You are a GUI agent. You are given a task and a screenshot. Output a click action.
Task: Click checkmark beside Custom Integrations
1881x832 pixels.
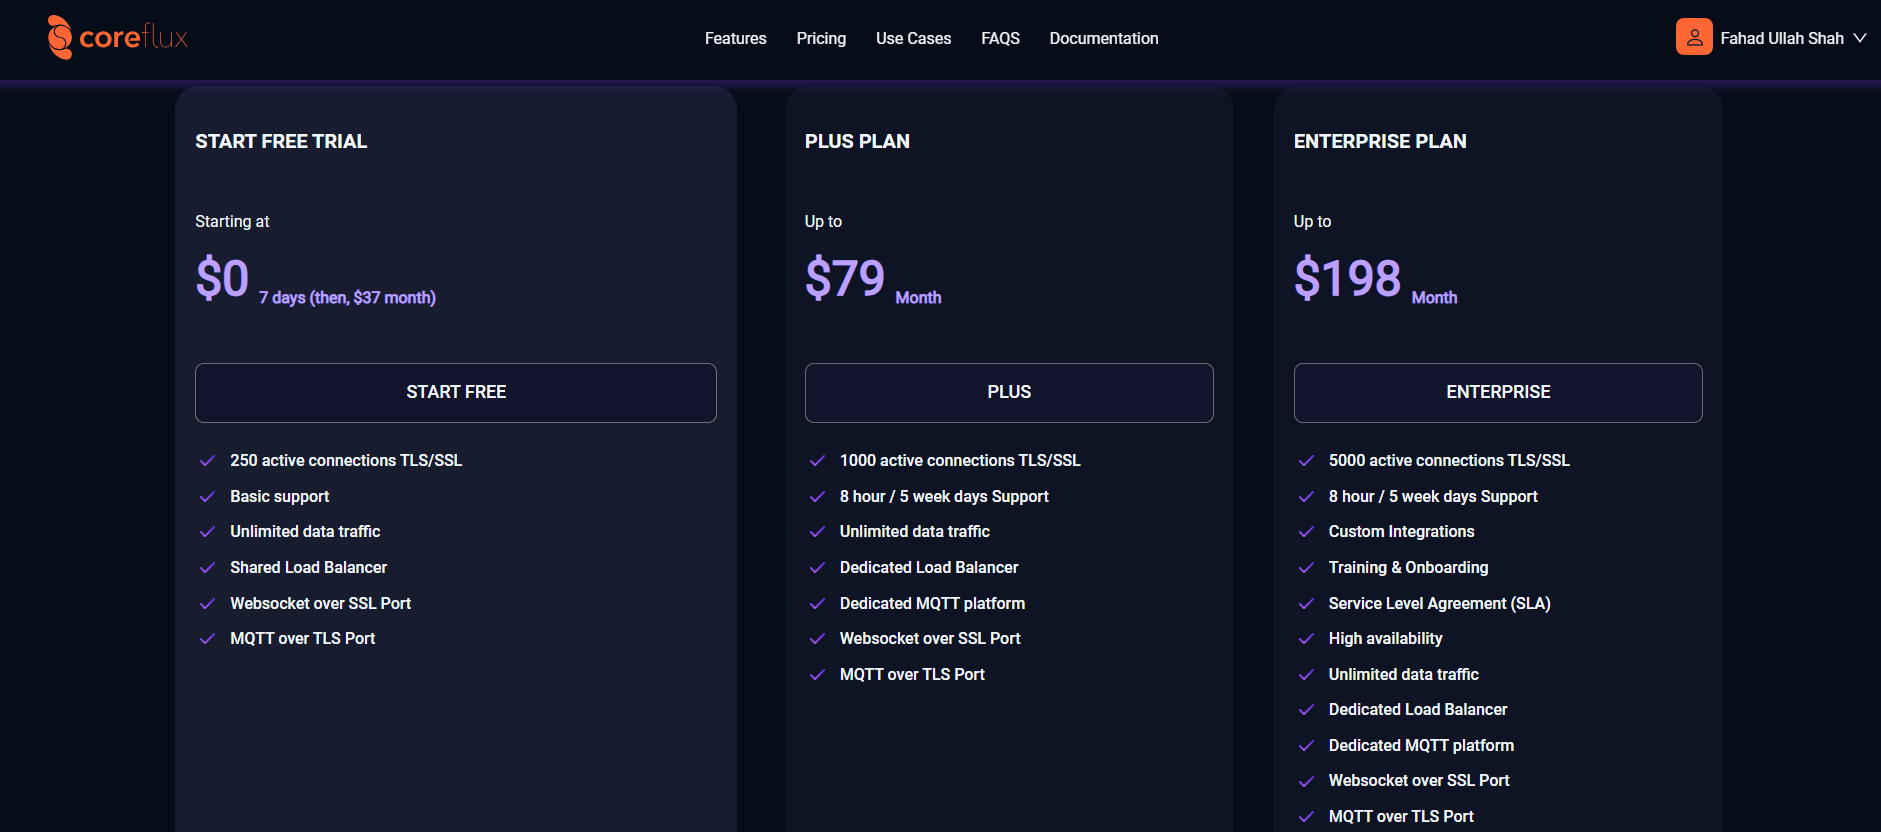point(1306,532)
